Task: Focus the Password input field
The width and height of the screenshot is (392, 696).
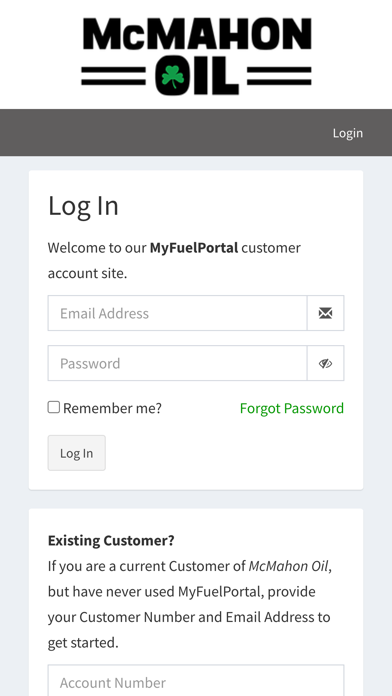Action: (x=177, y=364)
